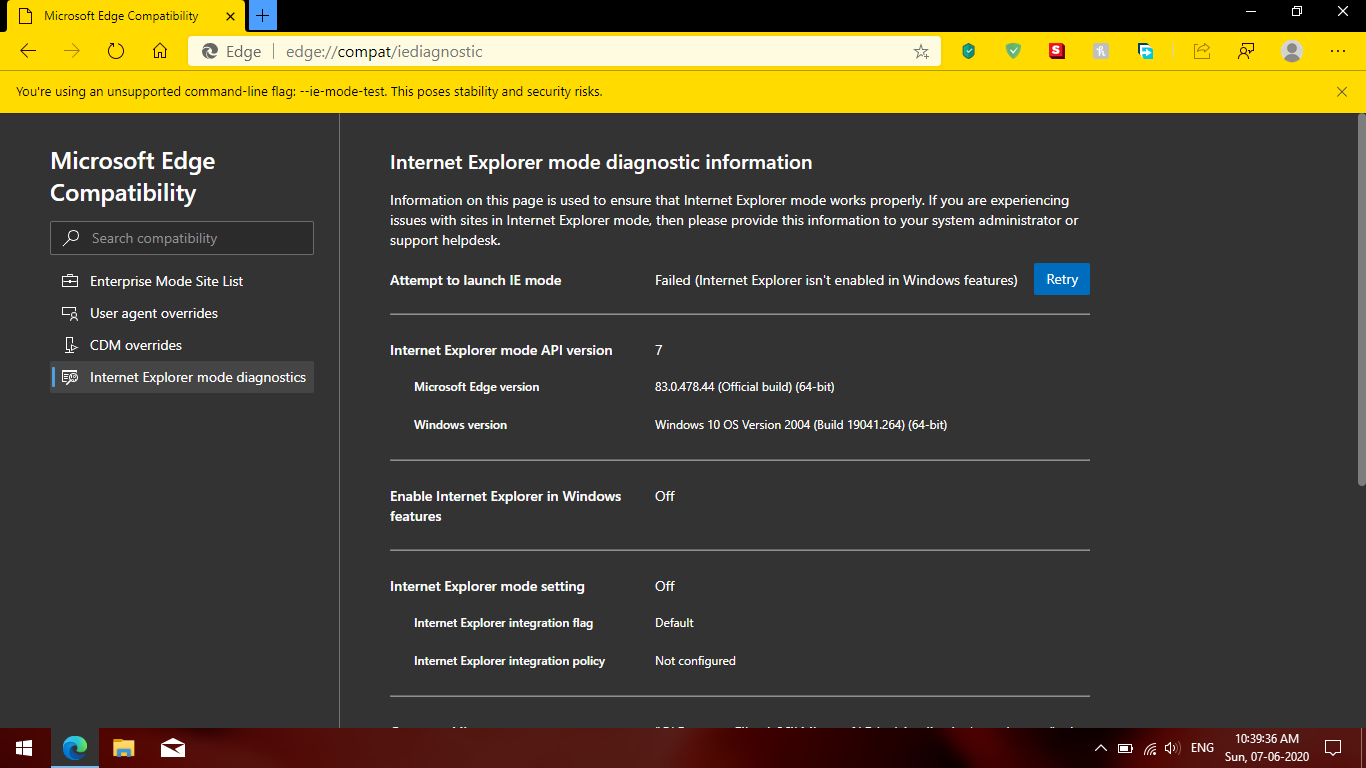1366x768 pixels.
Task: Select Internet Explorer mode diagnostics item
Action: point(197,377)
